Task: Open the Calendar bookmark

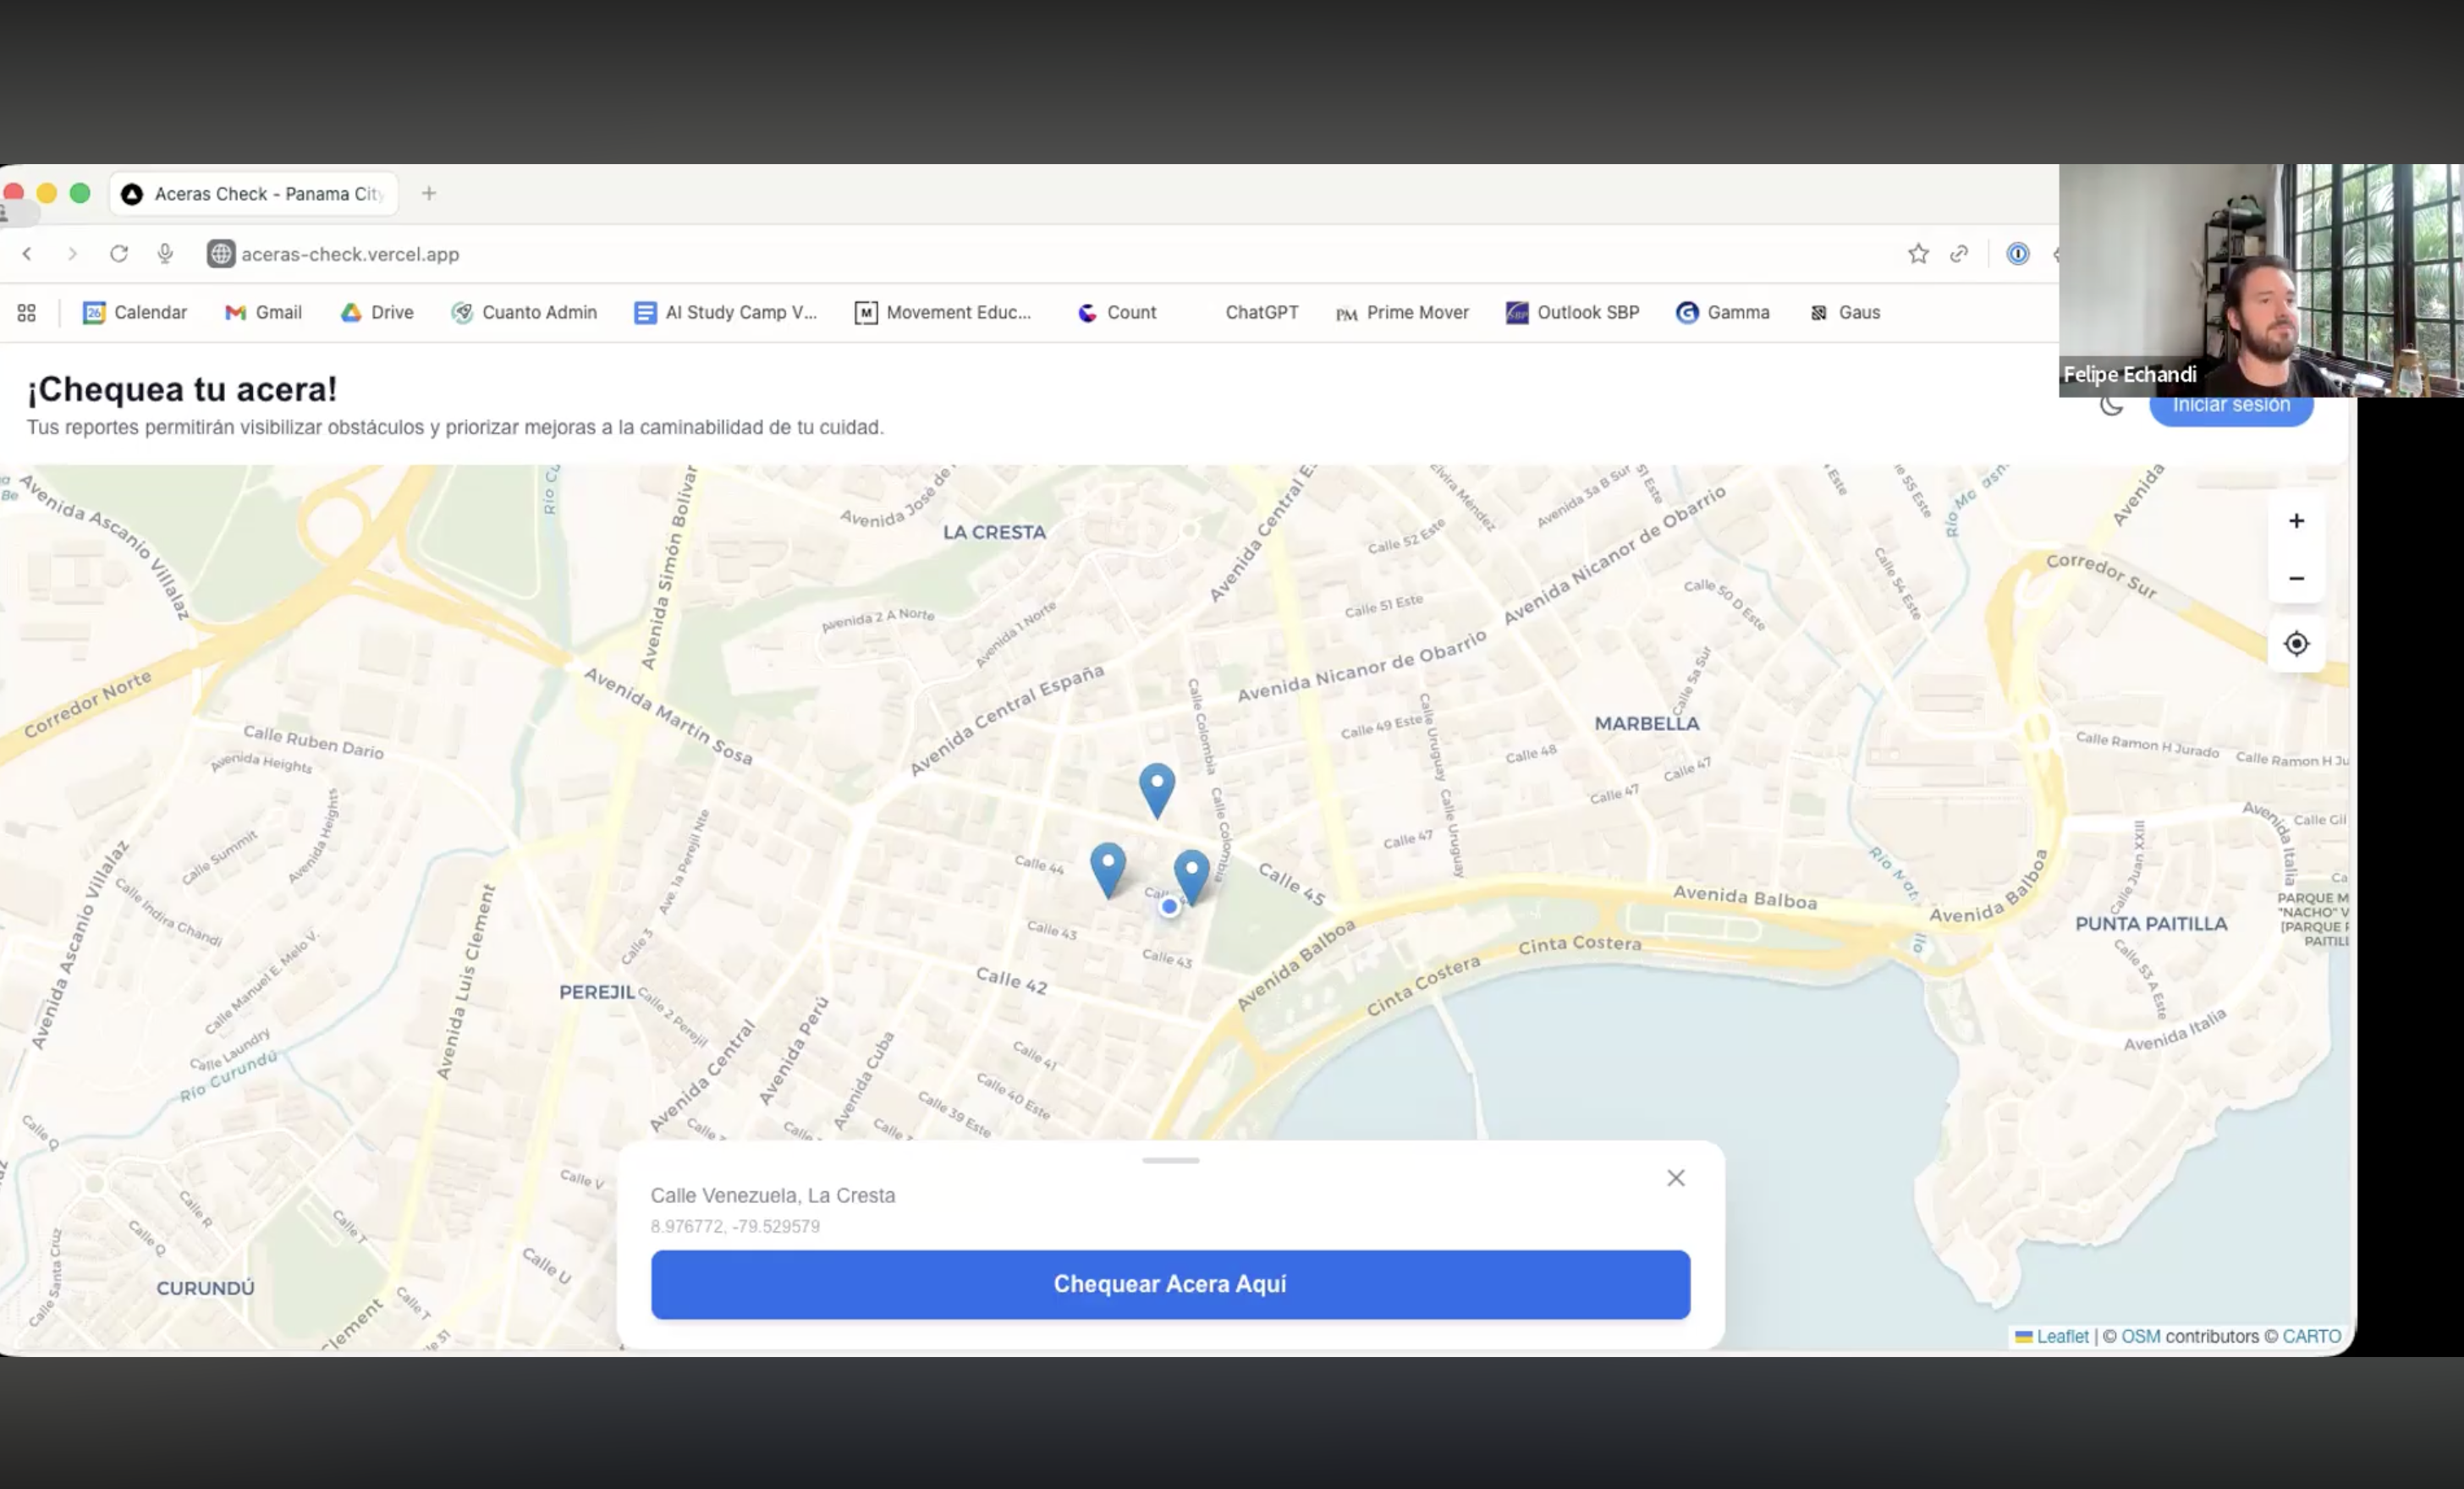Action: point(135,312)
